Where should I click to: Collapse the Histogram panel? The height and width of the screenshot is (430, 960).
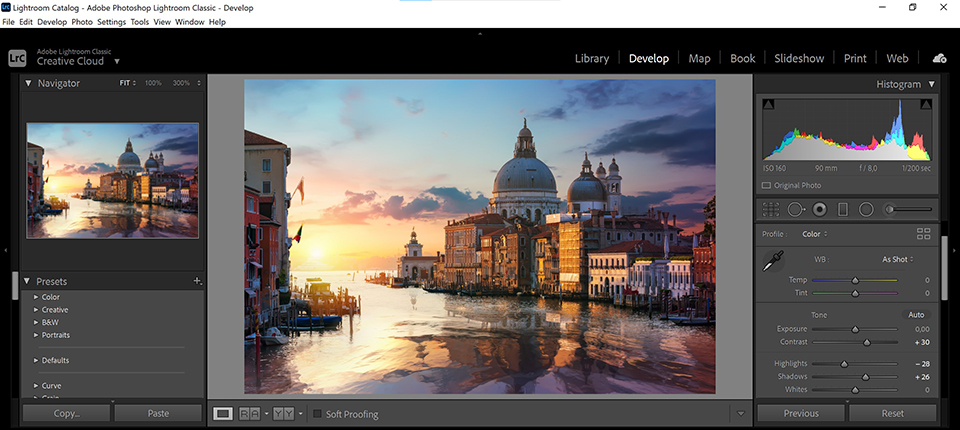point(932,84)
